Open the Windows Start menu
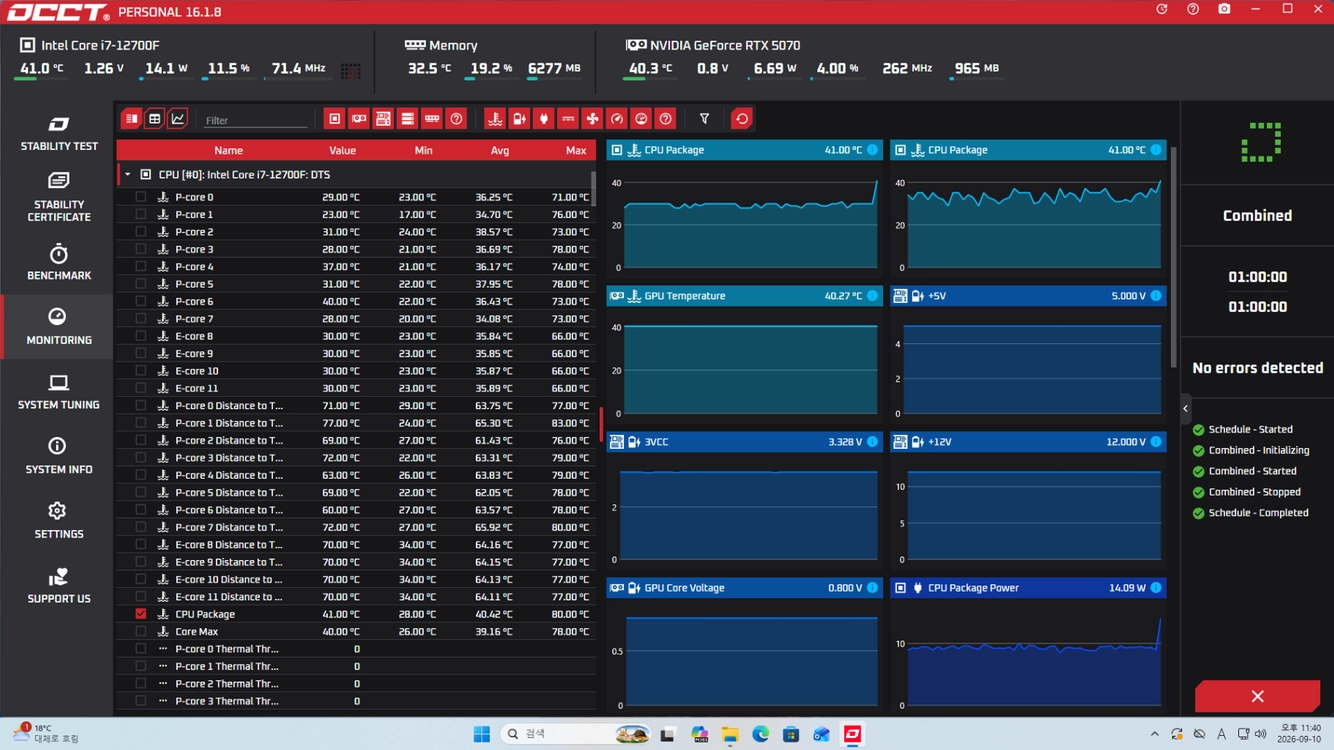1334x750 pixels. 481,734
